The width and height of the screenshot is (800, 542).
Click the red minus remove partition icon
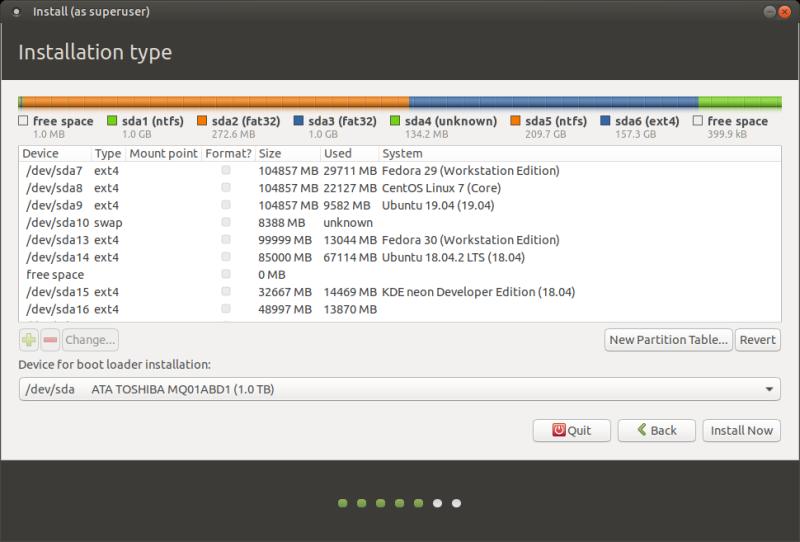coord(51,340)
